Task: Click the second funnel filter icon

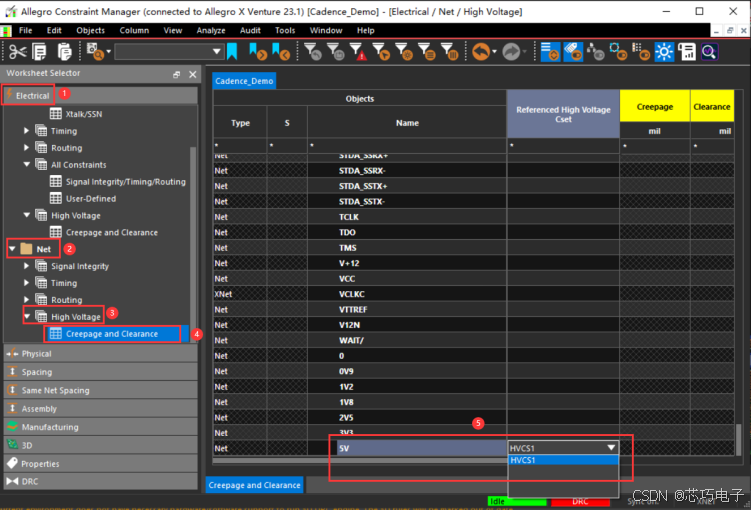Action: coord(336,51)
